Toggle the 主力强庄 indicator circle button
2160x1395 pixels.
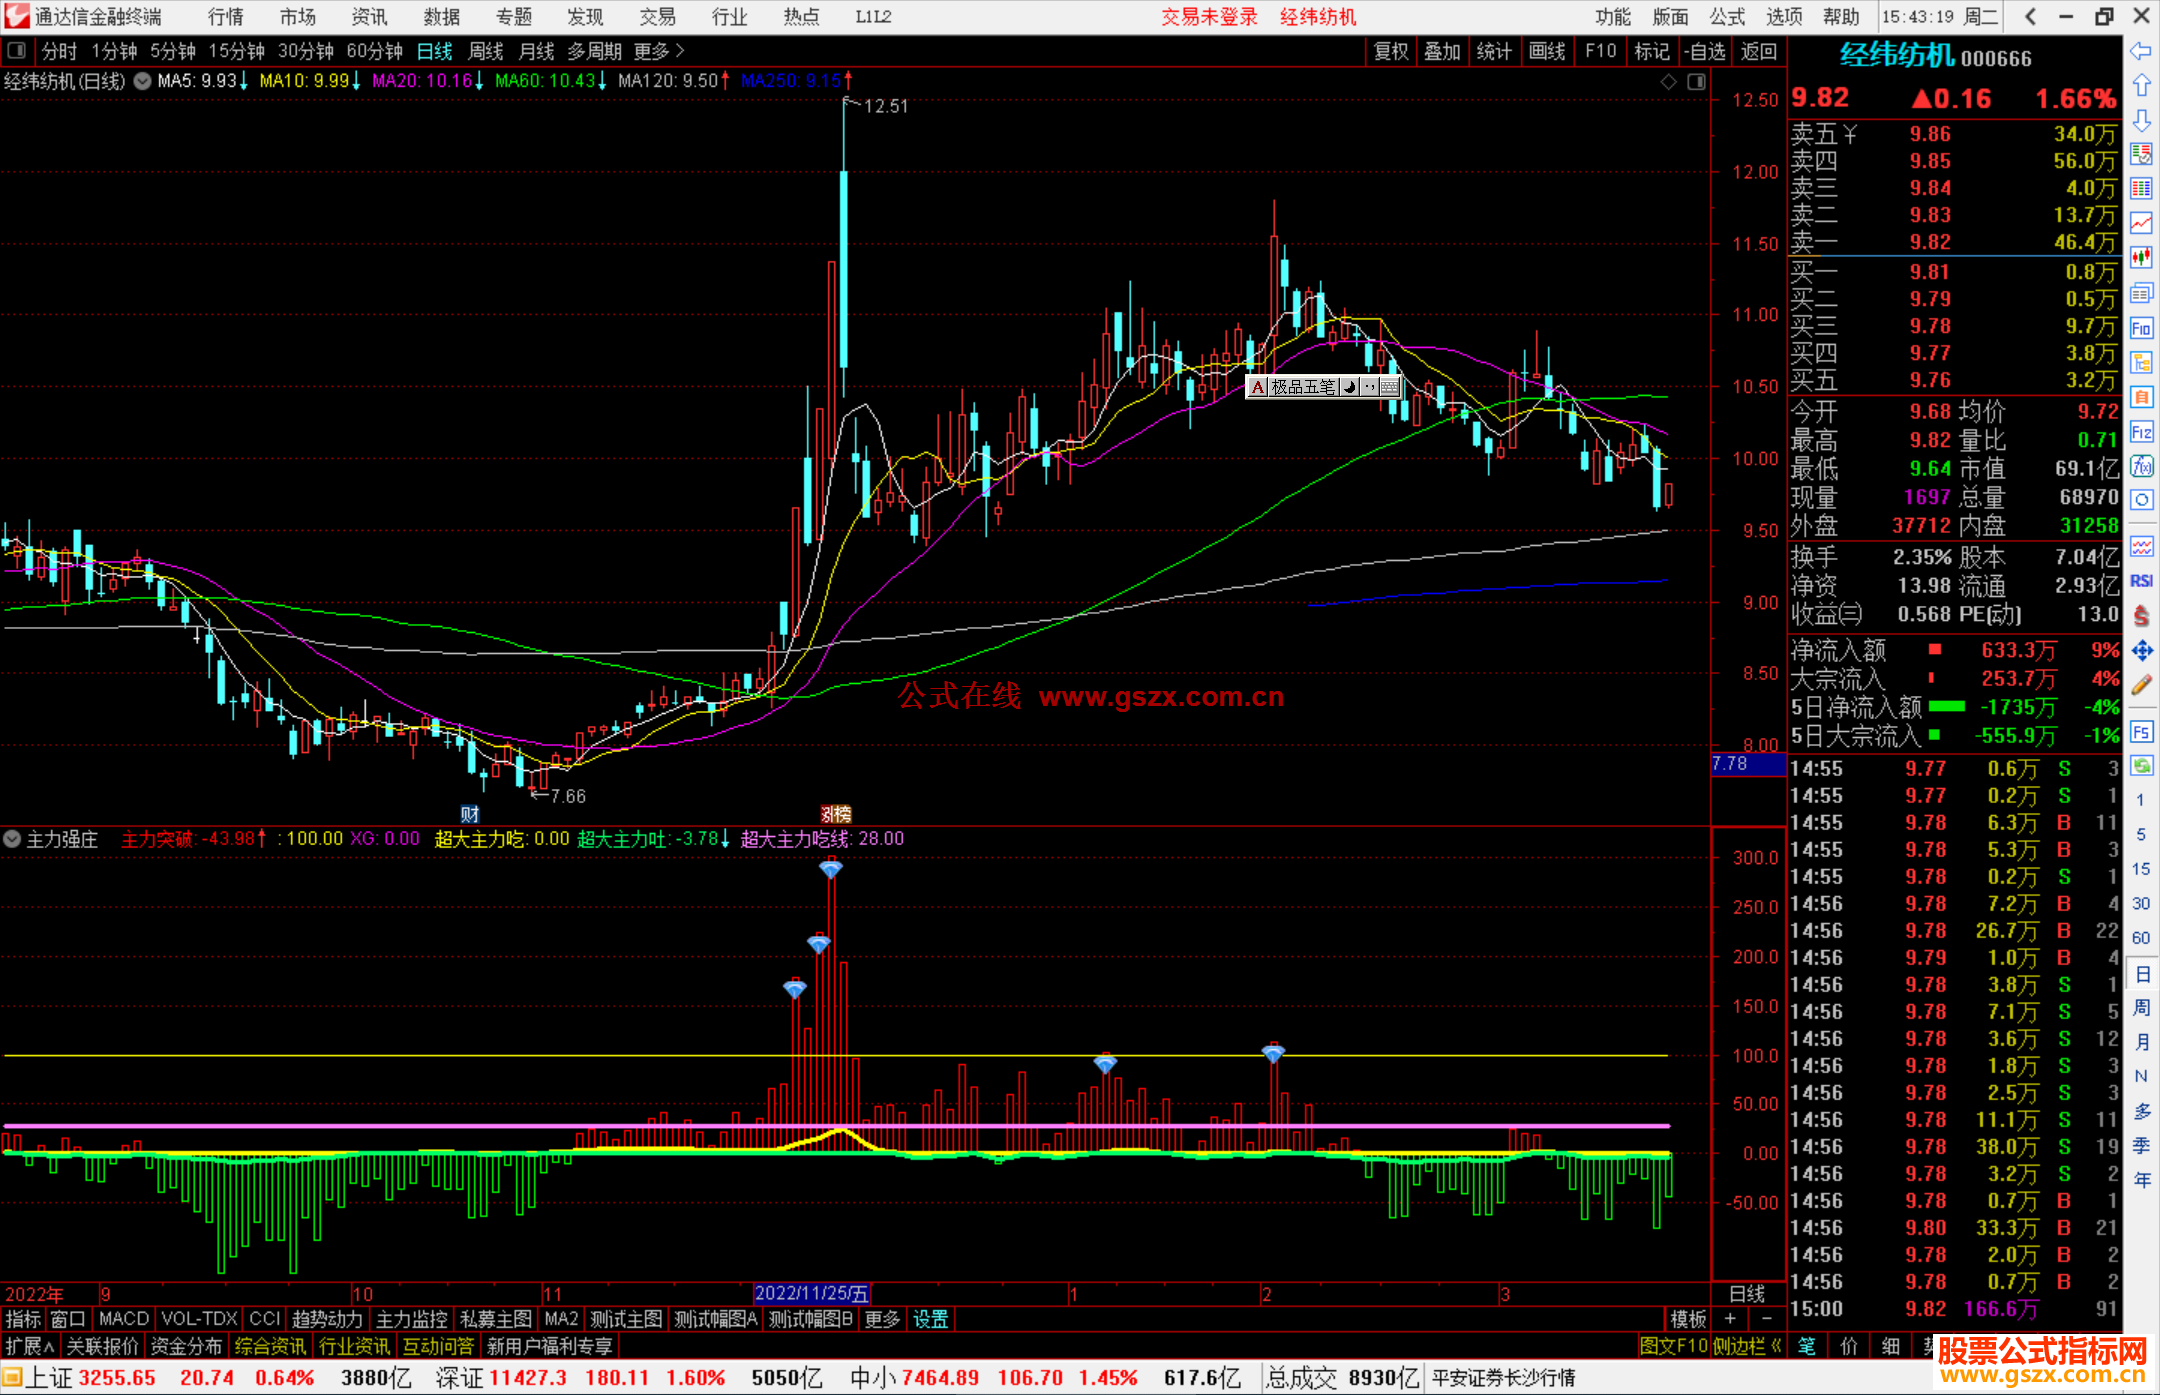[12, 839]
